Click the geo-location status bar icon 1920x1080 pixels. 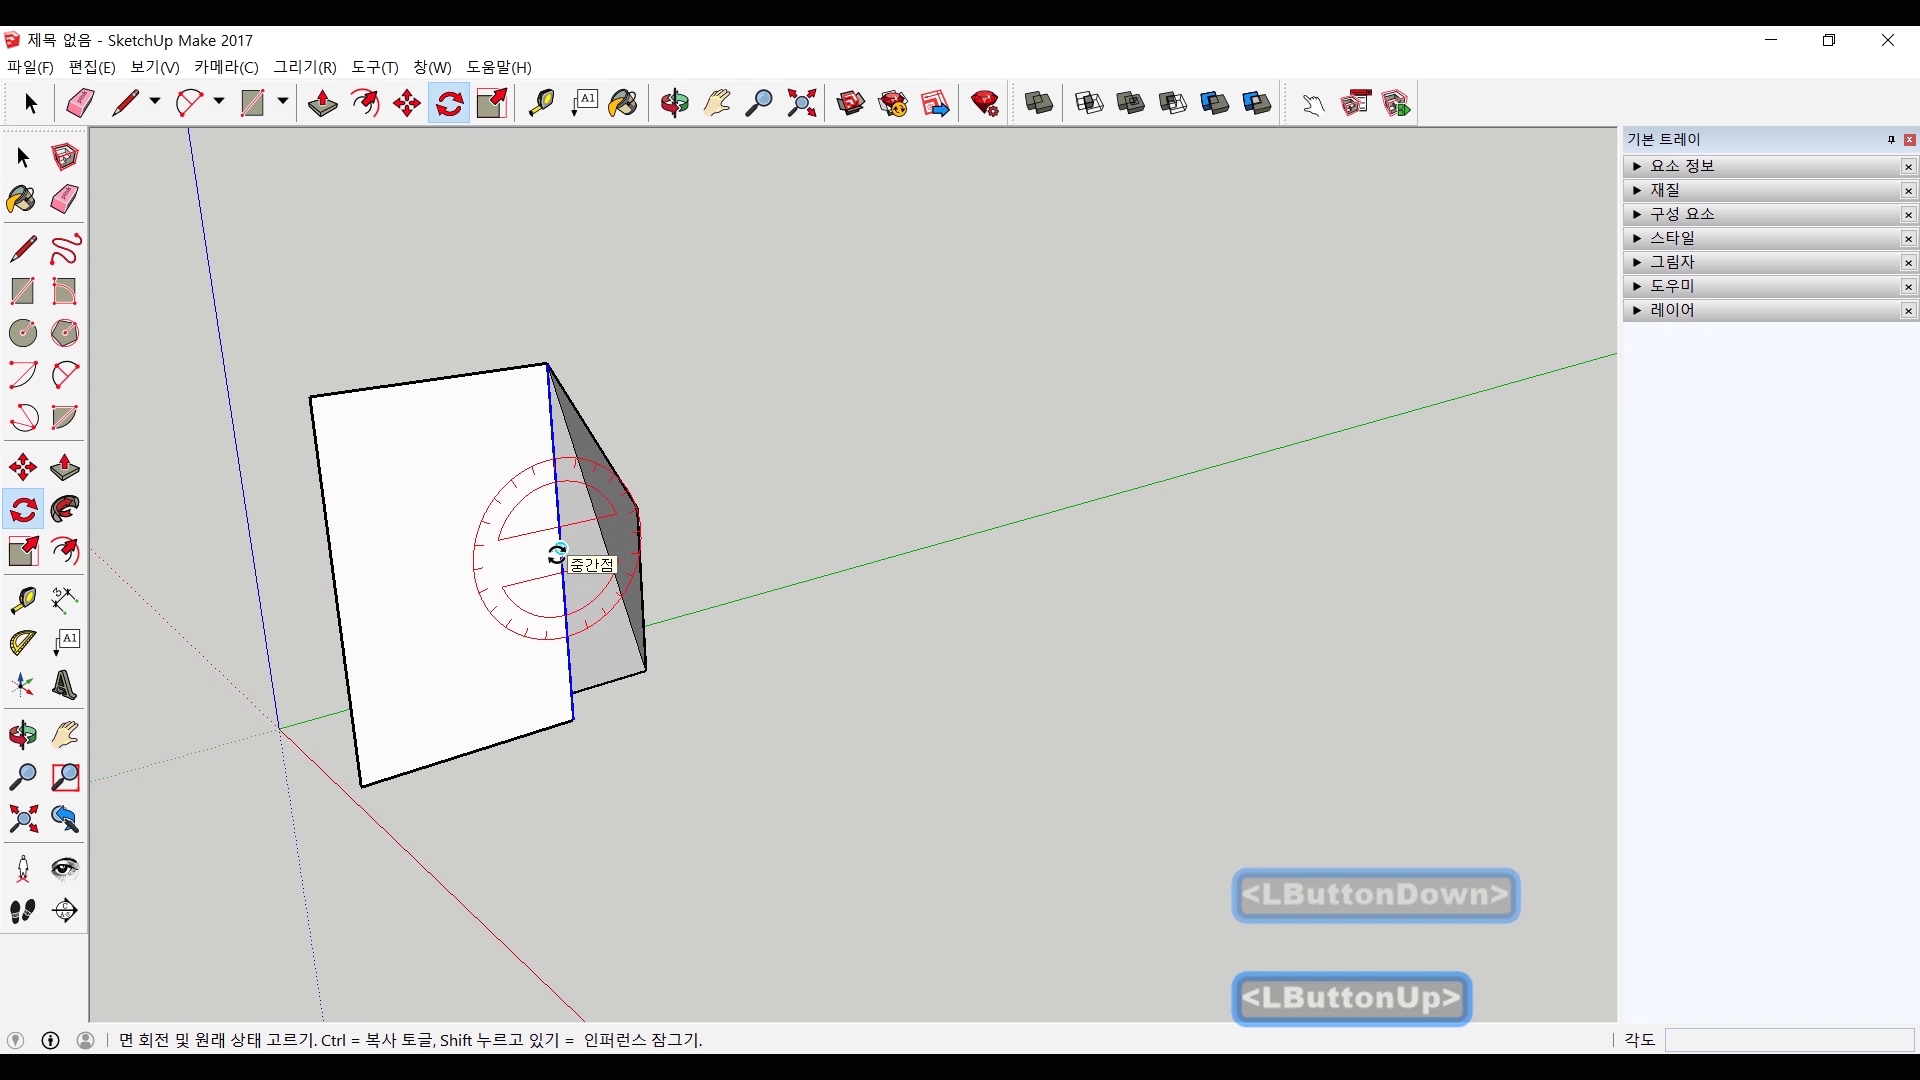(x=16, y=1040)
